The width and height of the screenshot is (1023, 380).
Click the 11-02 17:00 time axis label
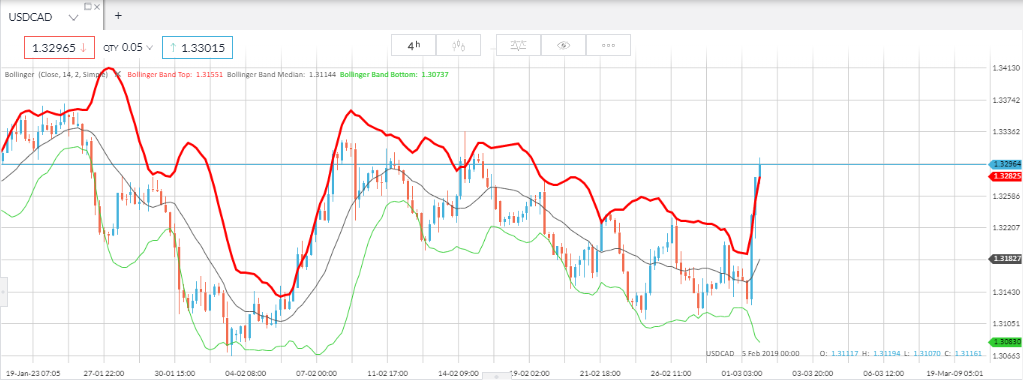(x=388, y=373)
